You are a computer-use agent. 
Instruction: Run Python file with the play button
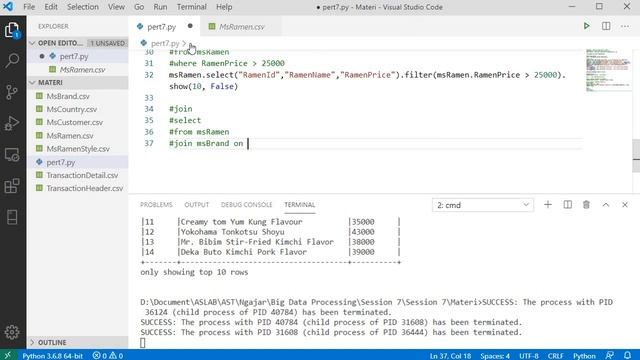tap(587, 26)
